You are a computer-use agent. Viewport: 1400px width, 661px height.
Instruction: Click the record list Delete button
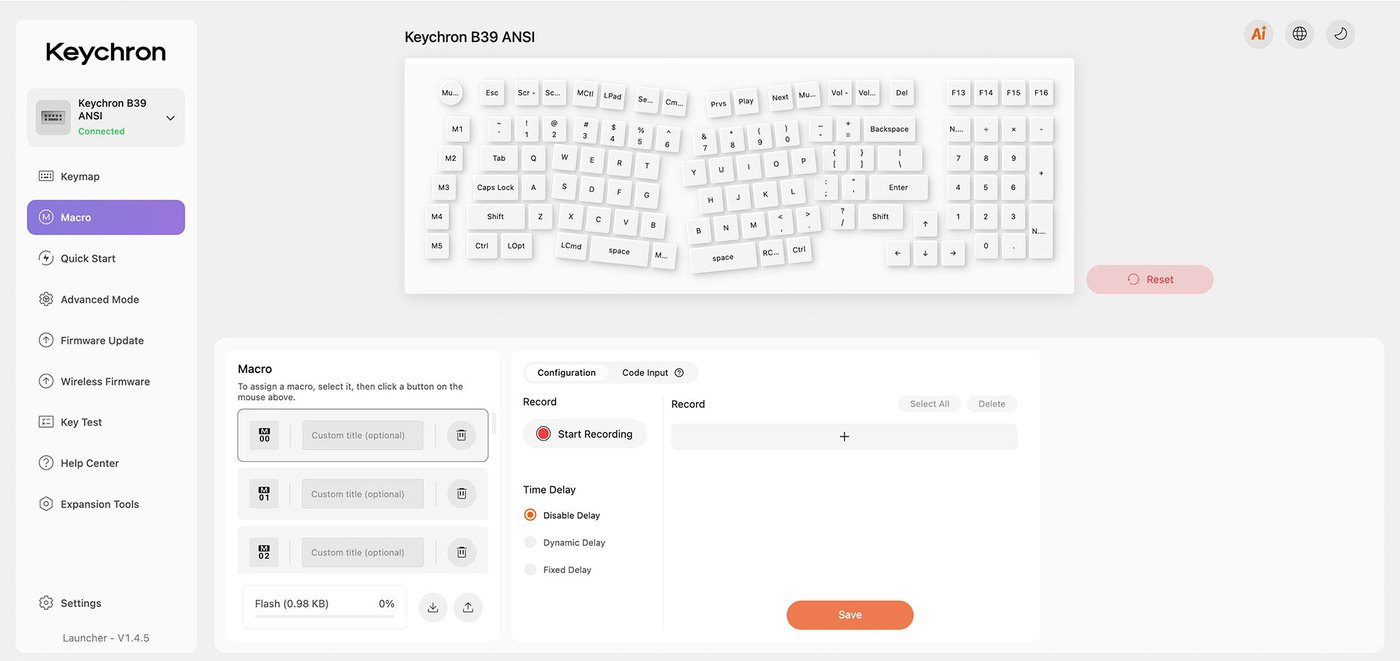point(992,404)
